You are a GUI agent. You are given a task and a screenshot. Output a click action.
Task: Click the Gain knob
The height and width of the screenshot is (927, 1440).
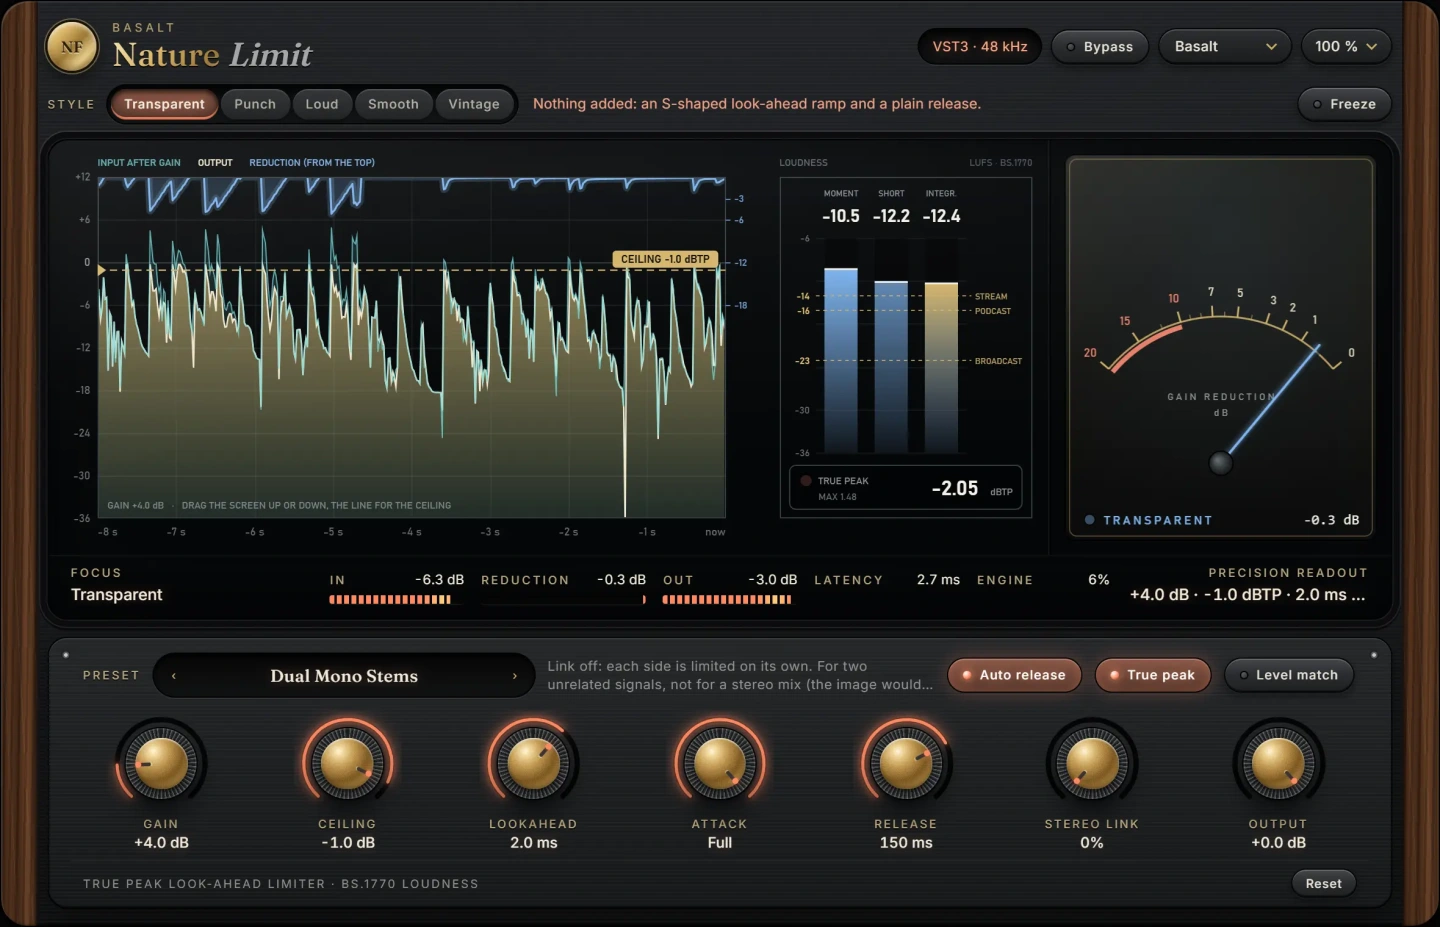tap(160, 764)
